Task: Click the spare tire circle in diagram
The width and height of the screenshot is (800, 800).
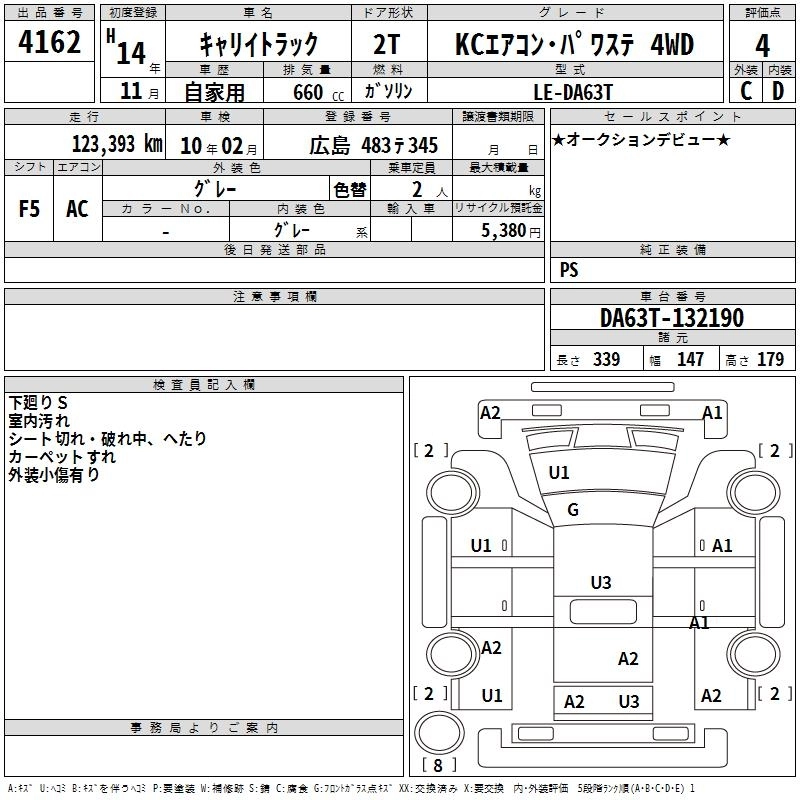Action: (439, 733)
